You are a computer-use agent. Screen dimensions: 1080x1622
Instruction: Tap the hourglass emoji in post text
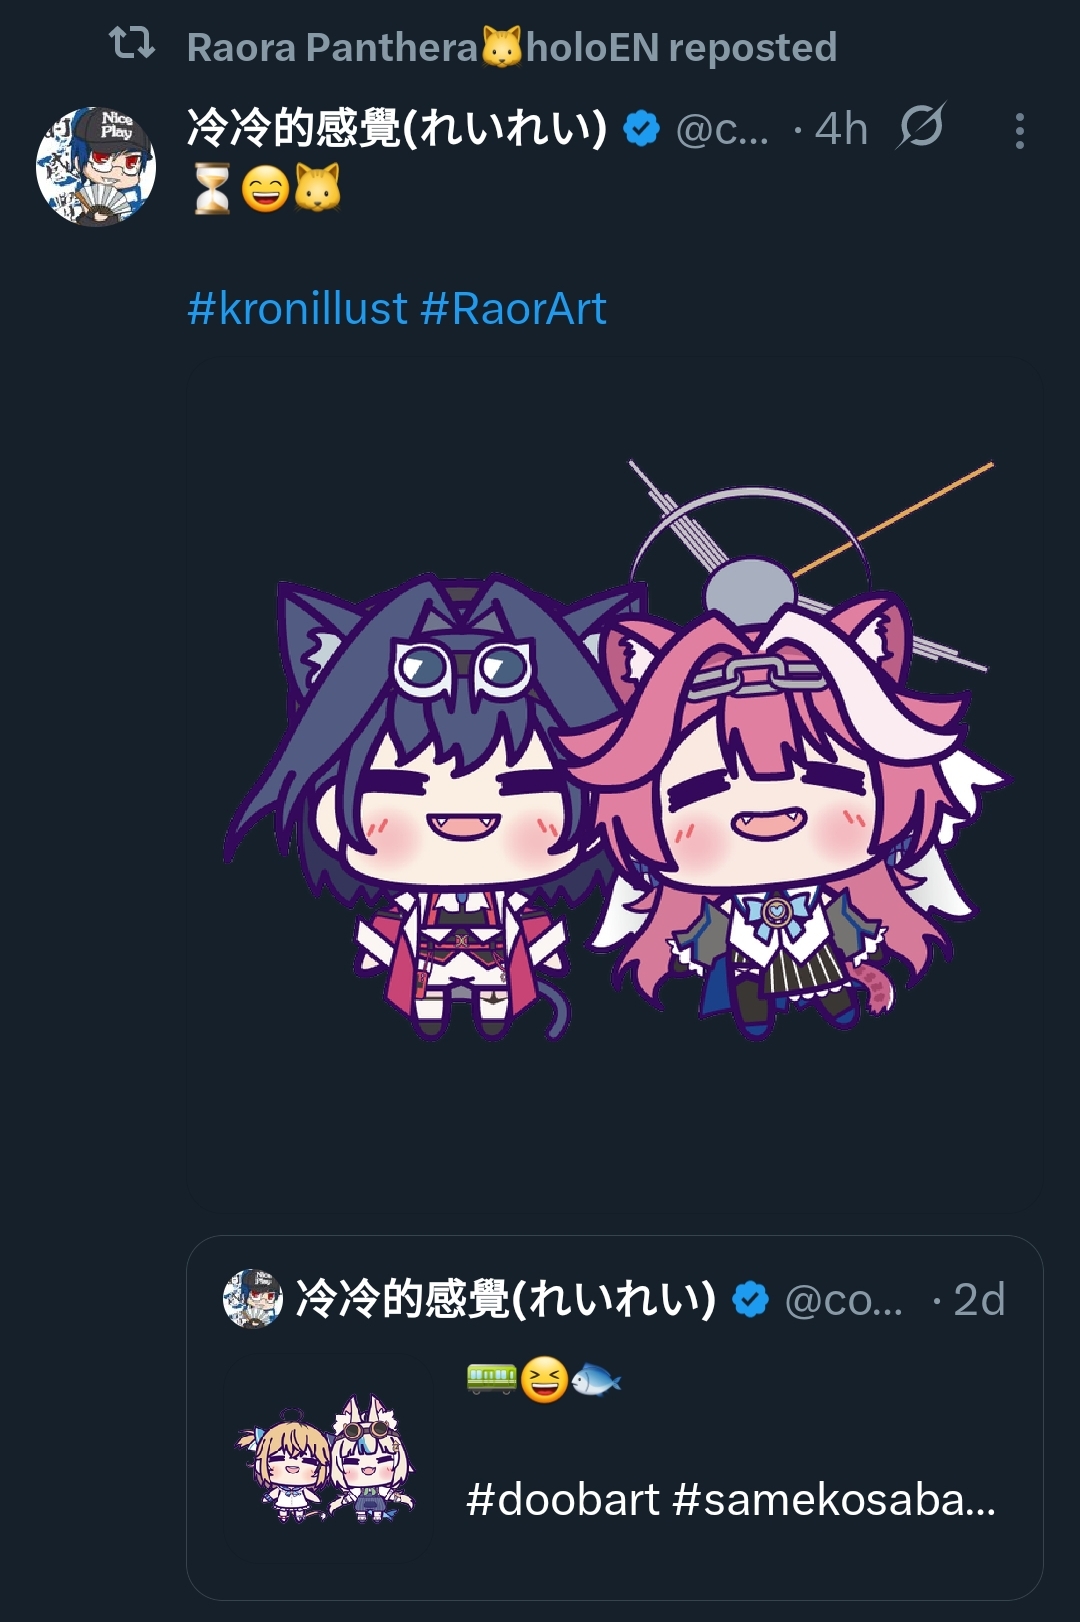[x=212, y=188]
